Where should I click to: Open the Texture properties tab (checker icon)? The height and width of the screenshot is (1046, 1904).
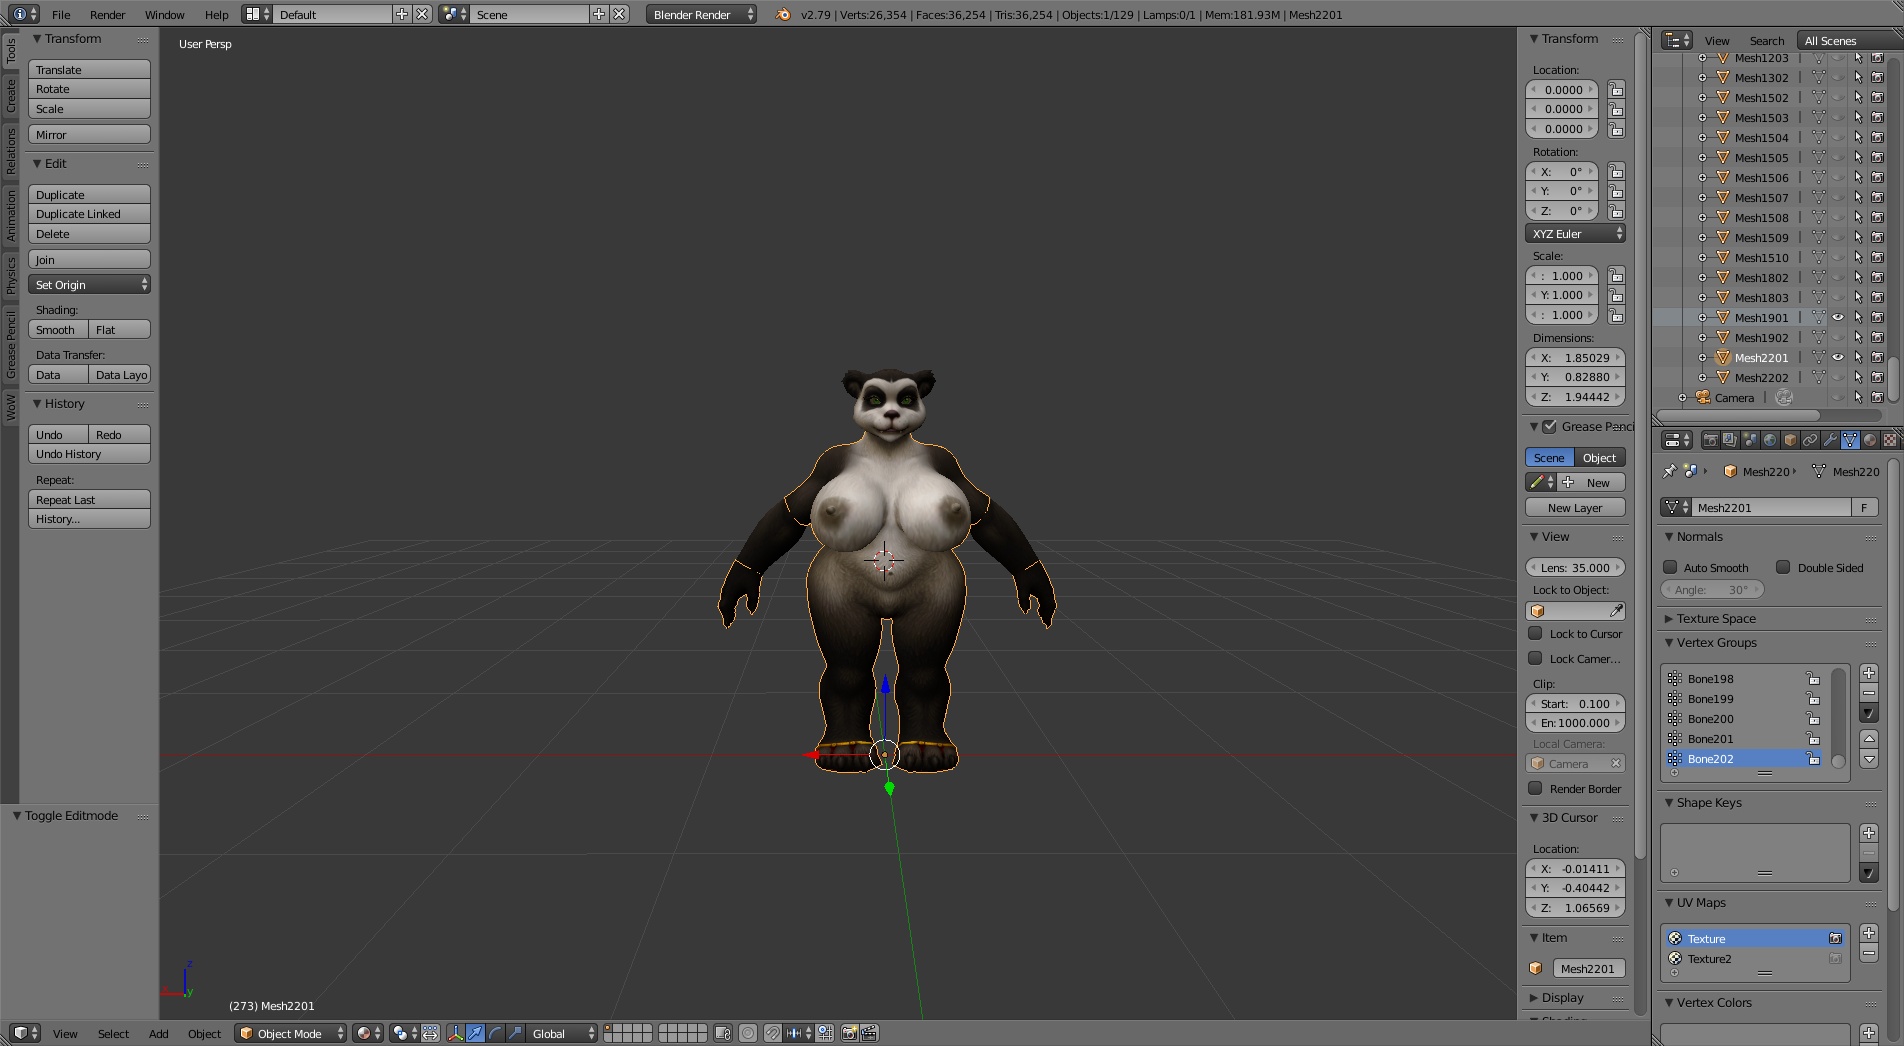[x=1890, y=440]
